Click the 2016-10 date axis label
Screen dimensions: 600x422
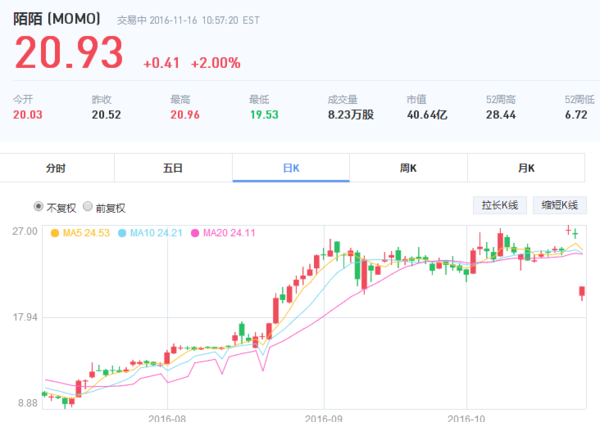(x=466, y=418)
